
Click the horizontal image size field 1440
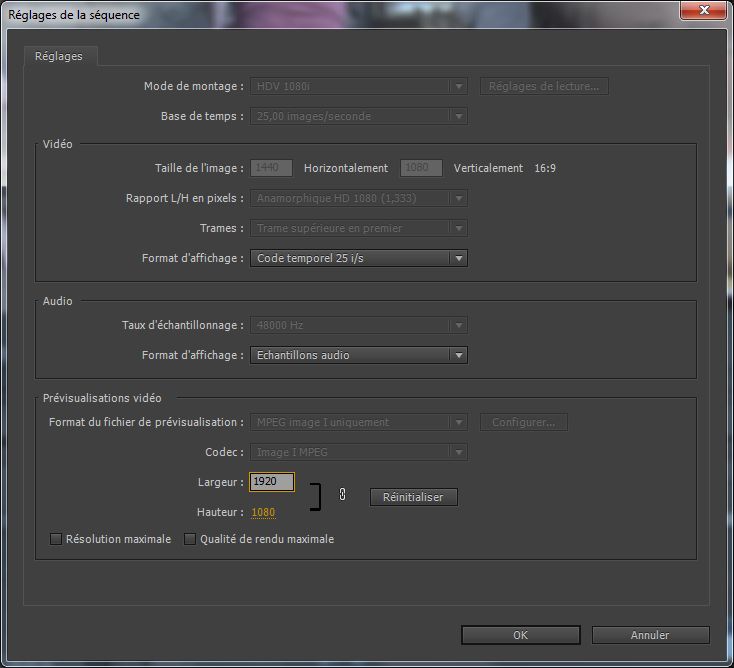pos(272,168)
